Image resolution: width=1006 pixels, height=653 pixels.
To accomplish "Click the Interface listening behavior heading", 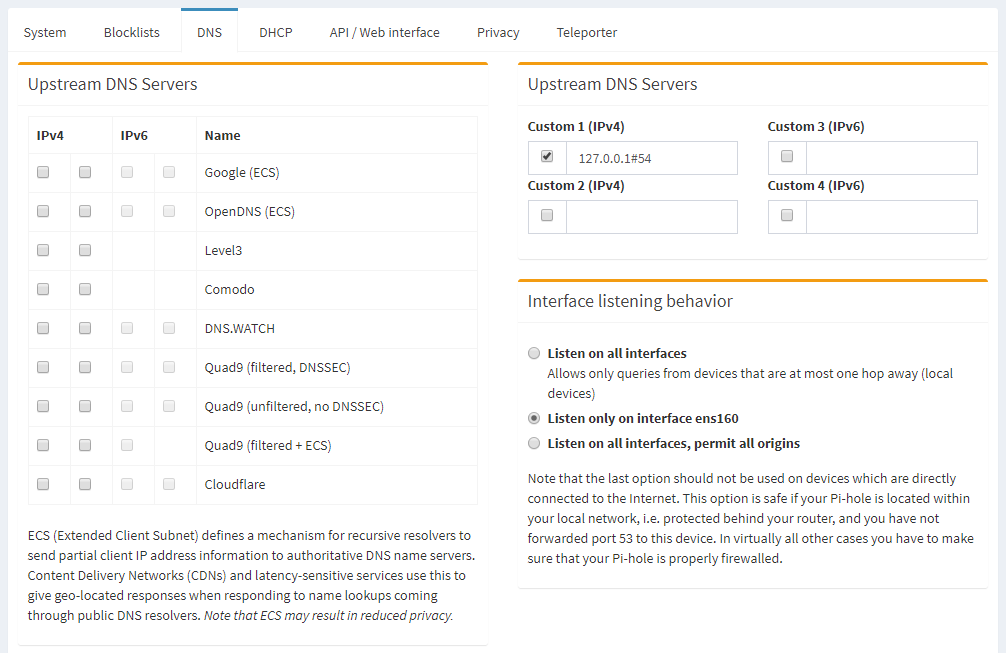I will coord(630,301).
